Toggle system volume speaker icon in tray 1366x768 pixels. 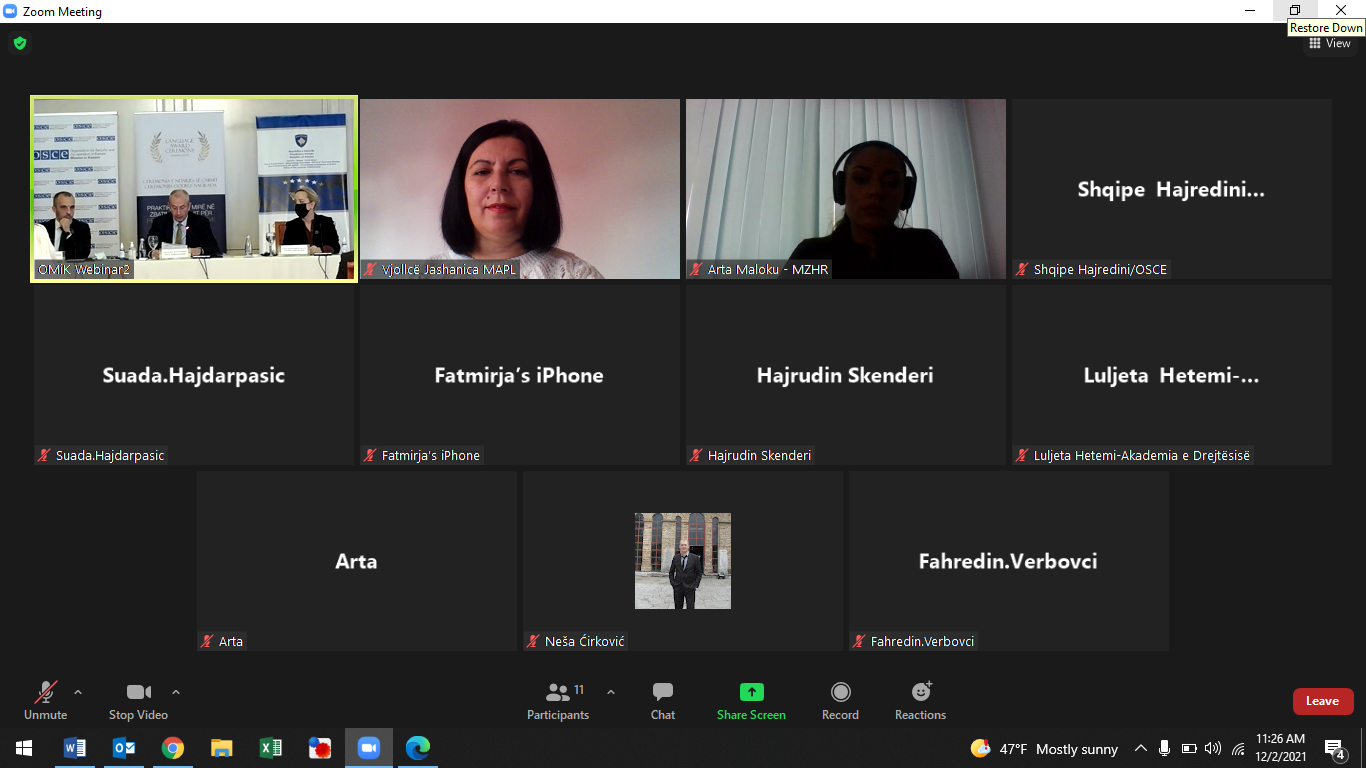1213,748
